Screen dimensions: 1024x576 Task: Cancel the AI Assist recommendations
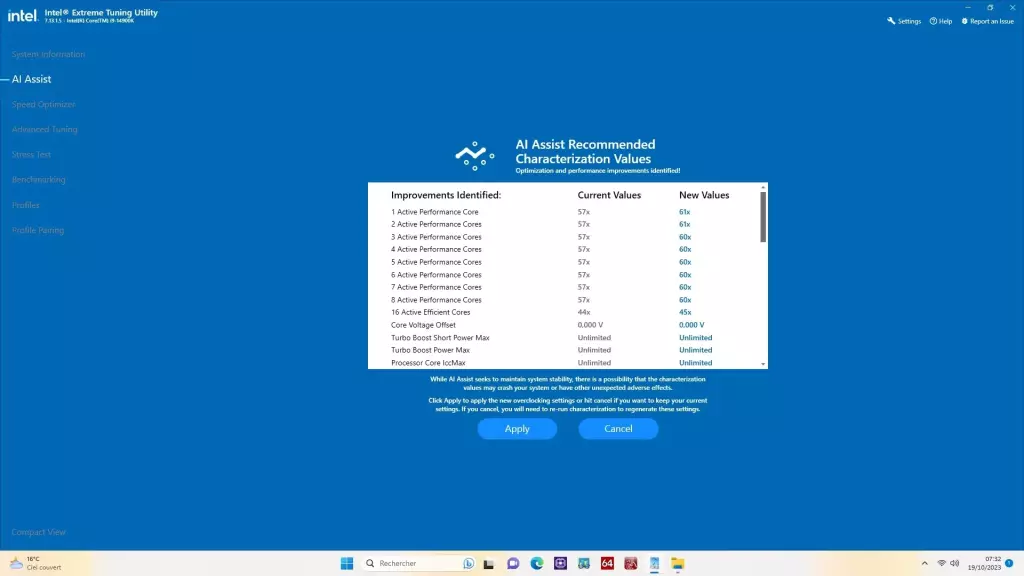point(618,428)
